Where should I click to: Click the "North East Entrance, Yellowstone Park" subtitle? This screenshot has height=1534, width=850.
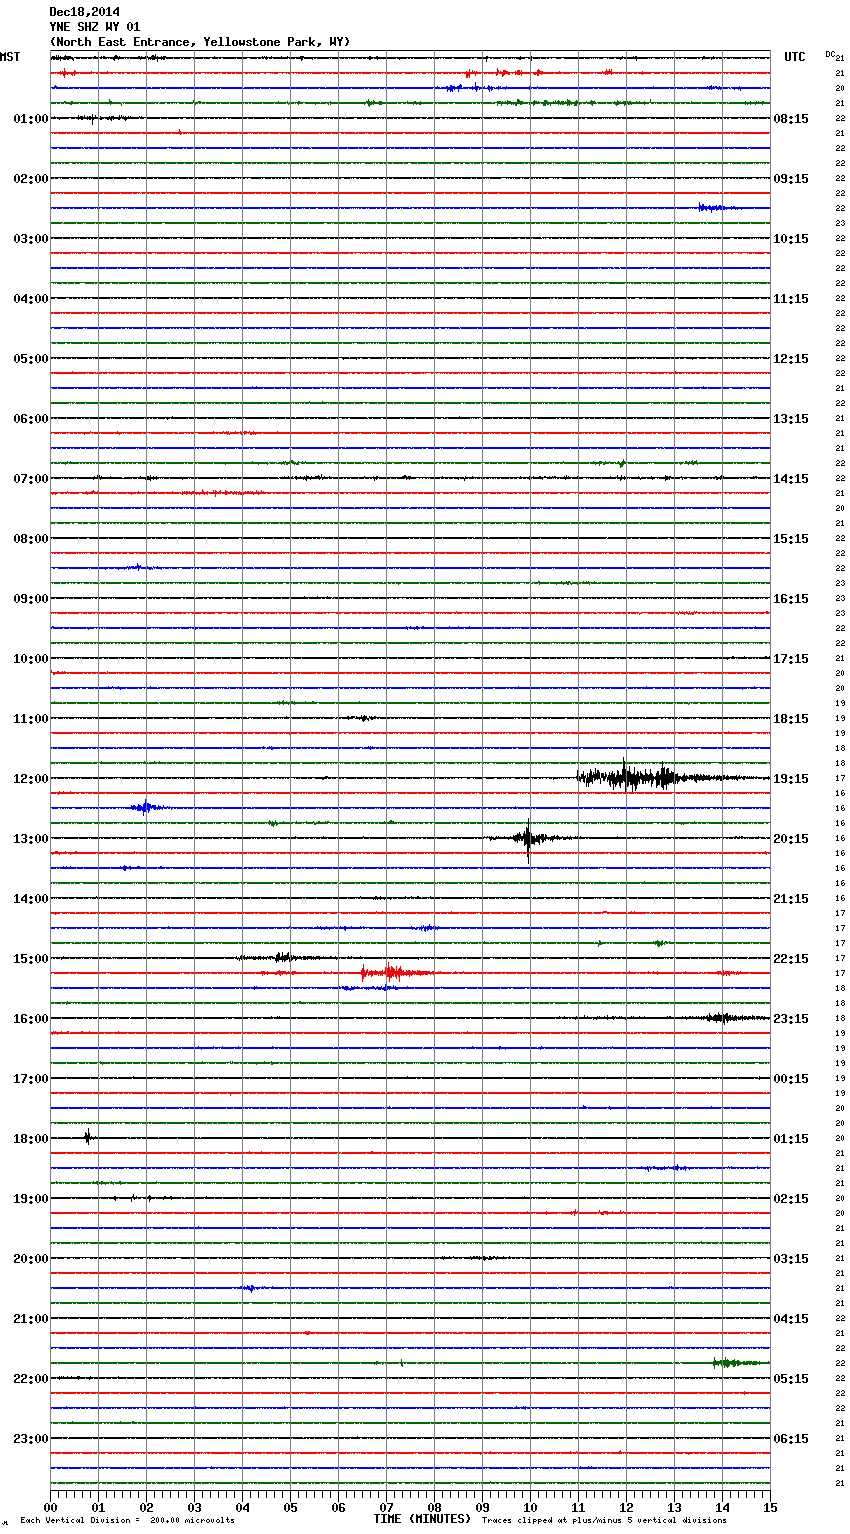point(199,42)
